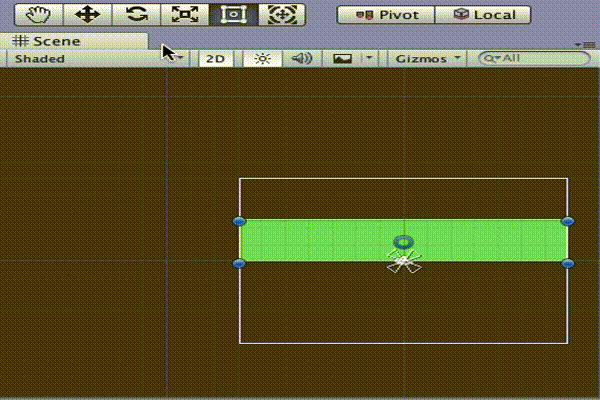Mute scene audio with speaker toggle
This screenshot has height=400, width=600.
point(301,59)
